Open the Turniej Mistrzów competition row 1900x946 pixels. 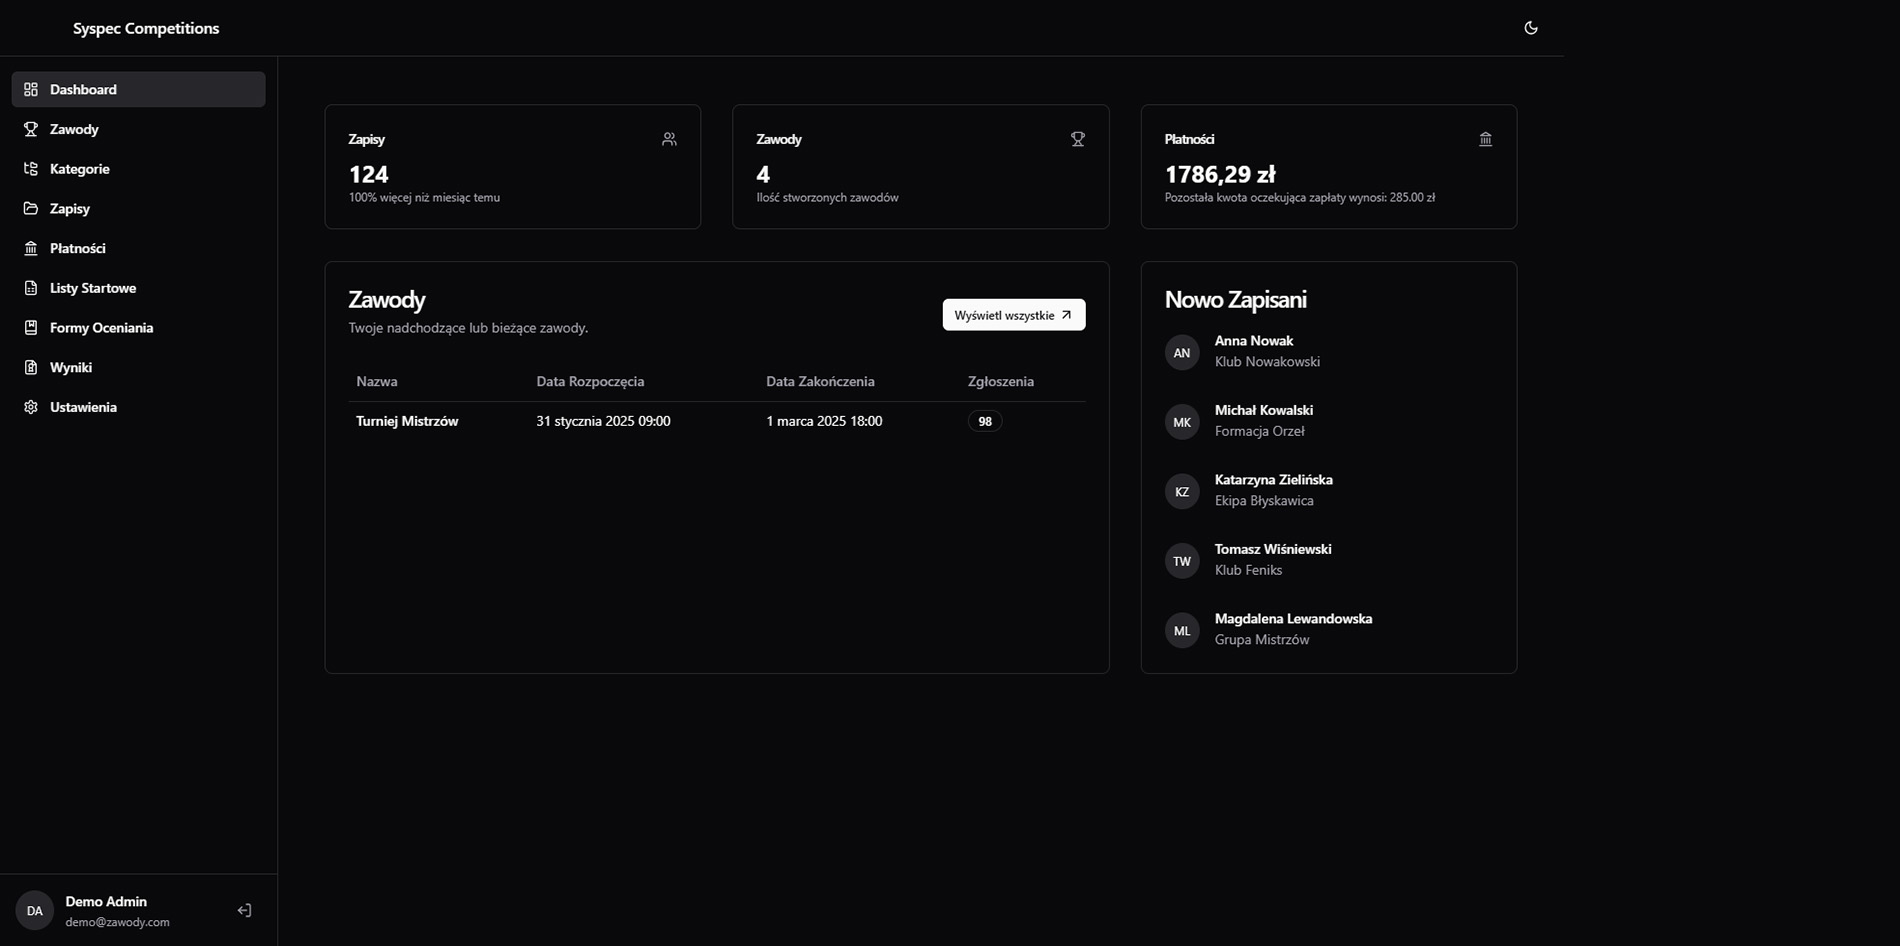coord(407,421)
